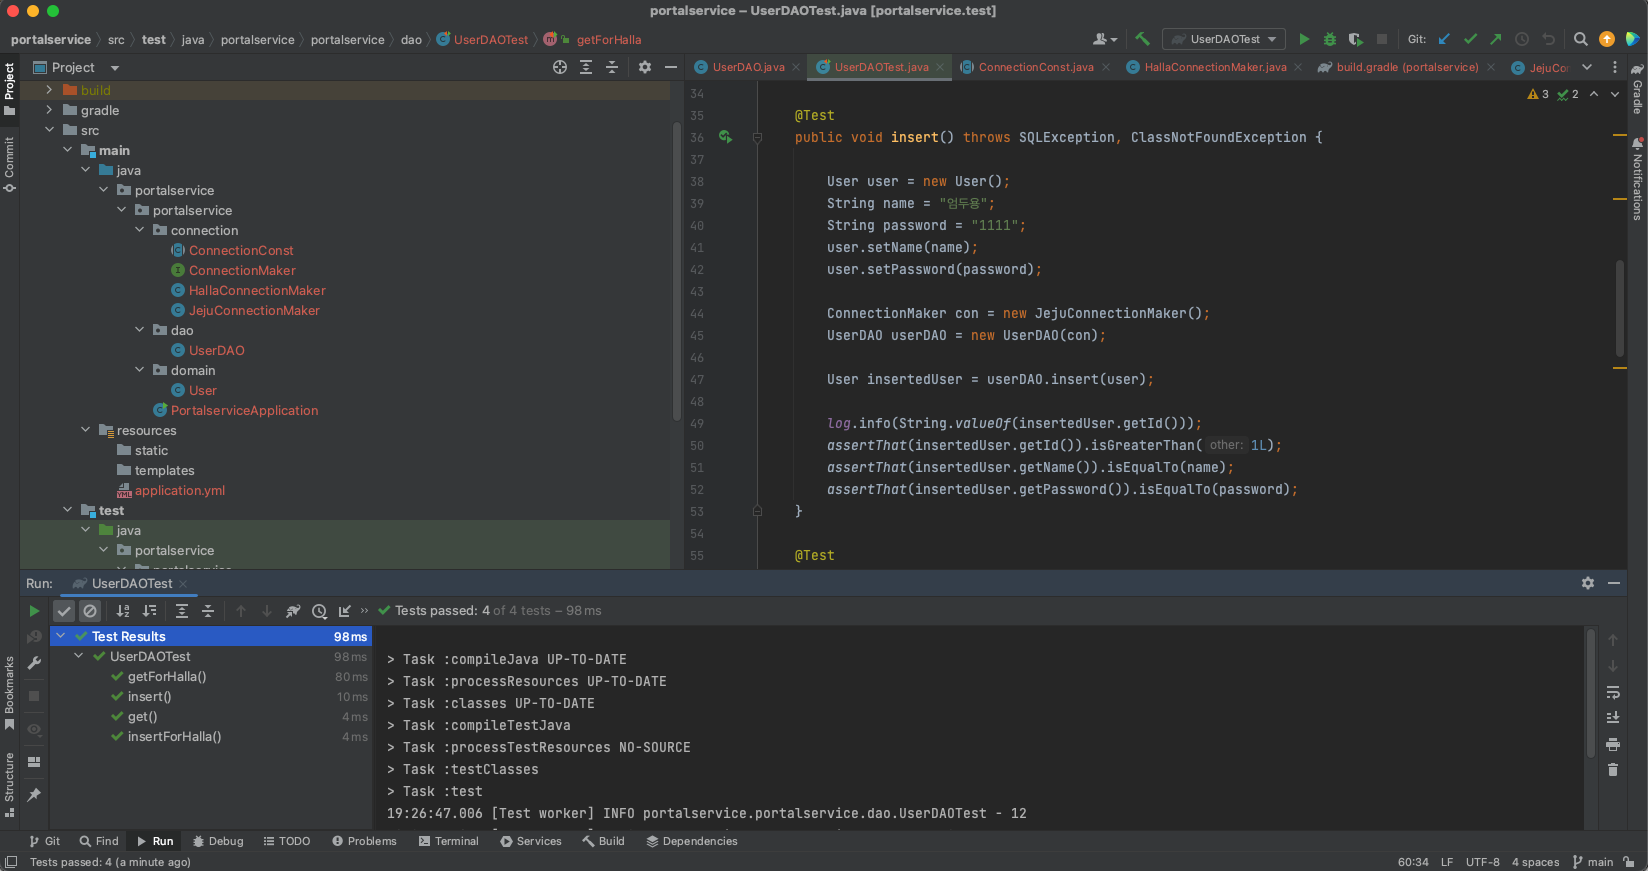Push commits with Git green arrow

click(x=1496, y=39)
